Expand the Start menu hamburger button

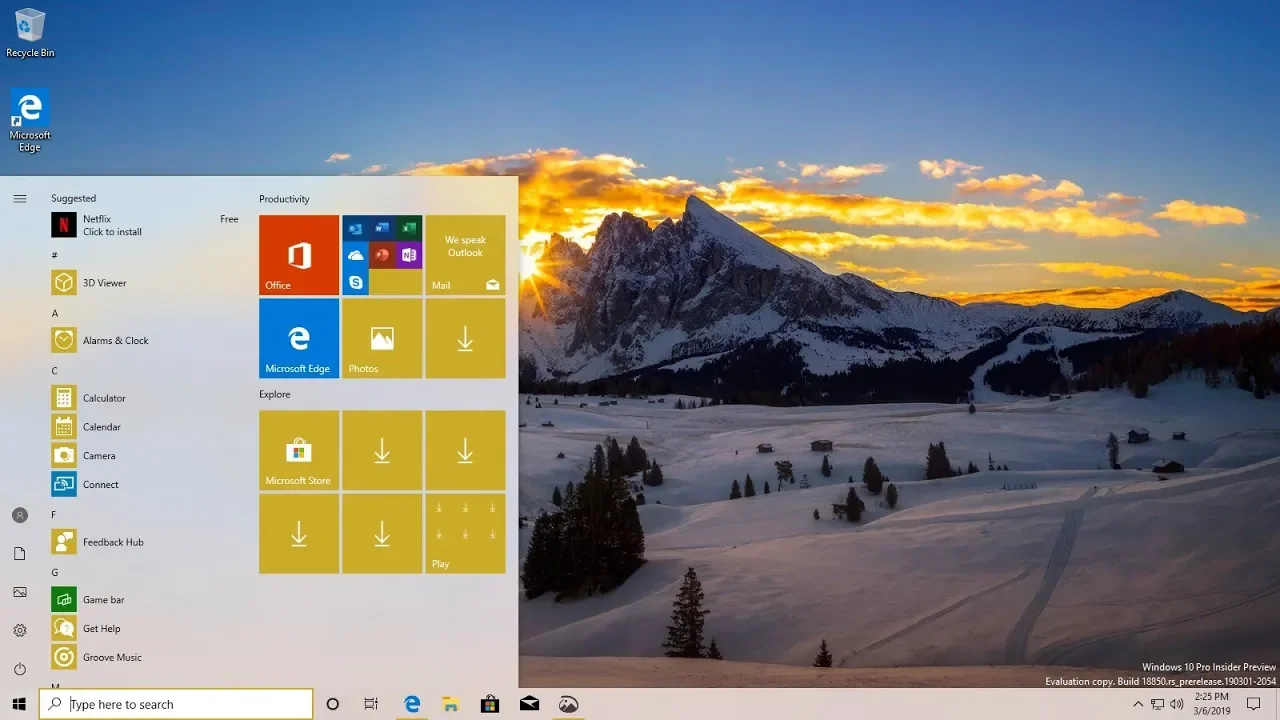coord(20,198)
